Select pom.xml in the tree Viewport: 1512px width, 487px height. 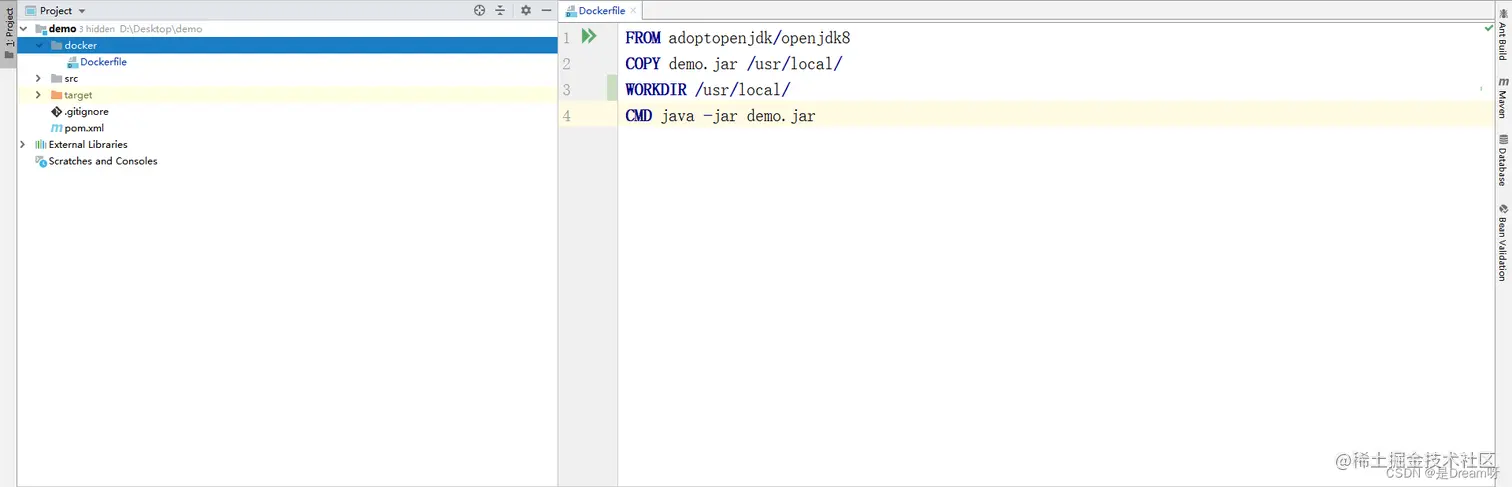pyautogui.click(x=84, y=128)
